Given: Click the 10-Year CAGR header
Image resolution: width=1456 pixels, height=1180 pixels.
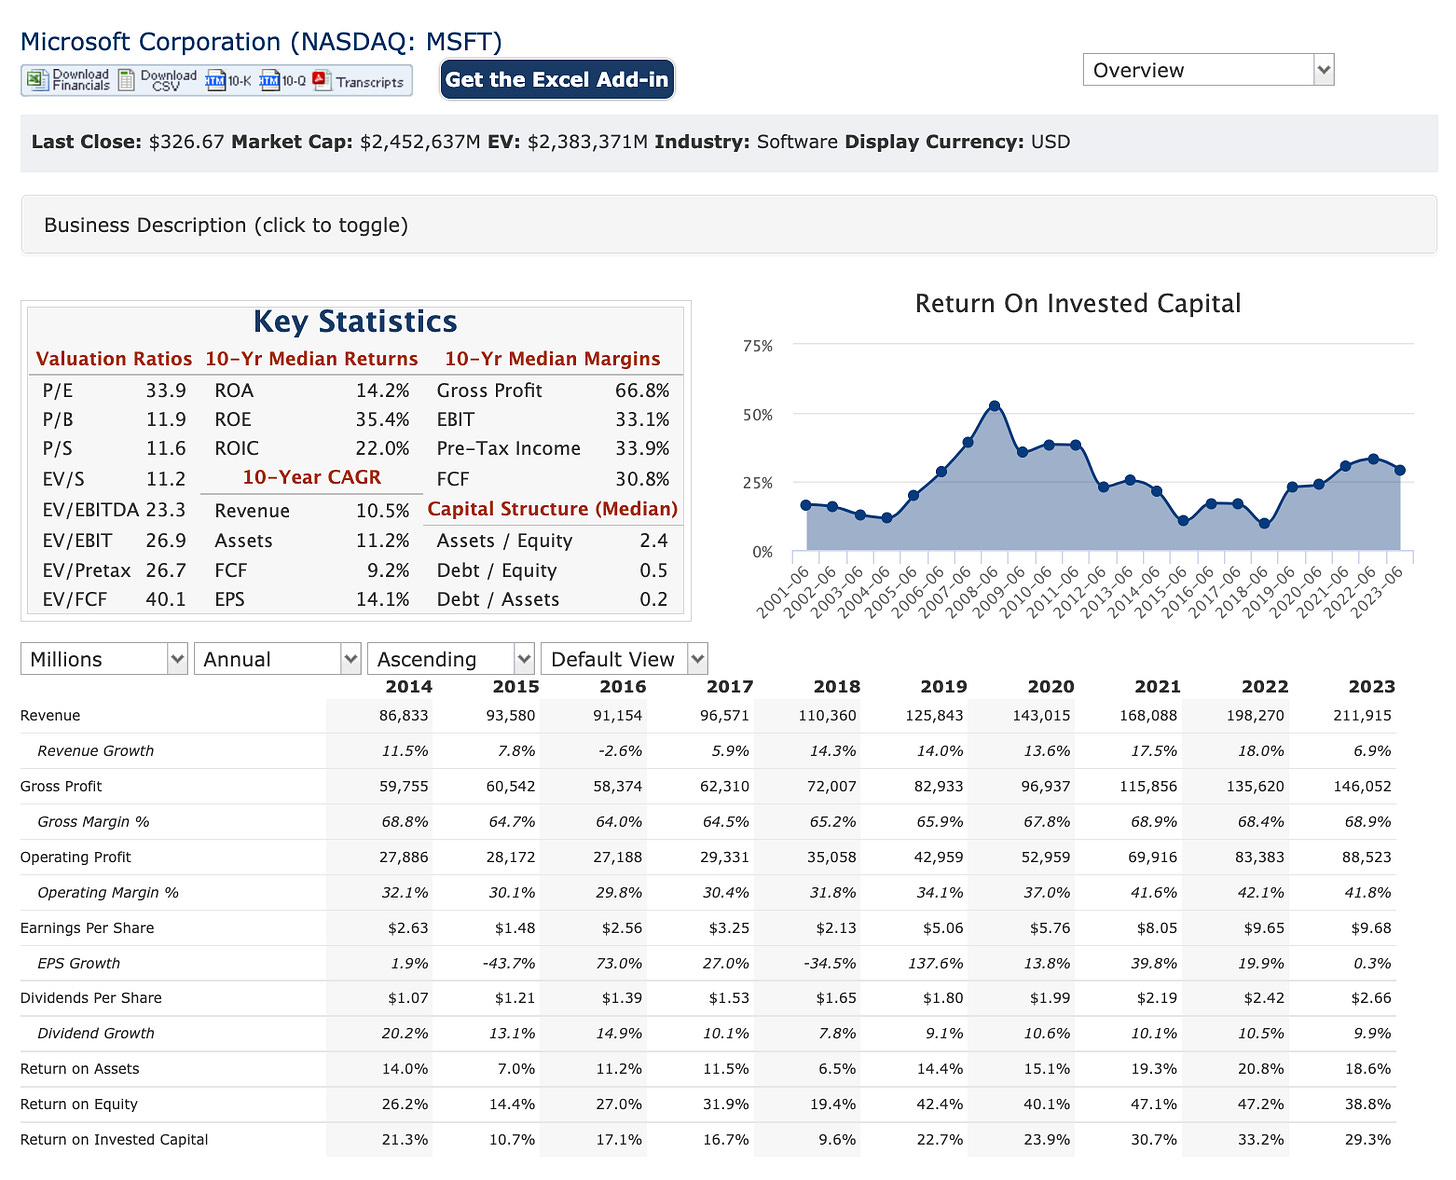Looking at the screenshot, I should (x=312, y=477).
